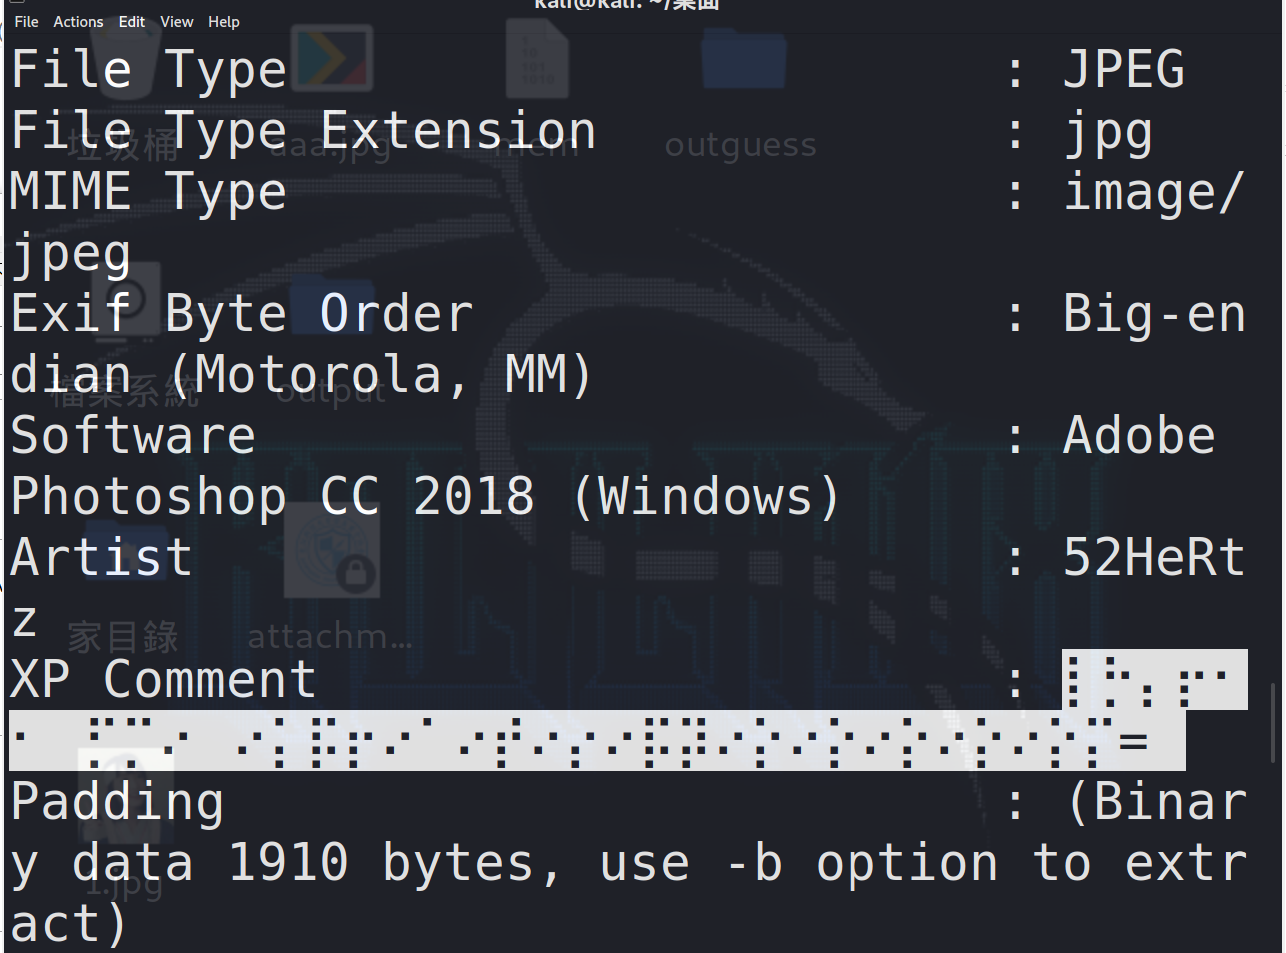Click the Padding field label
Screen dimensions: 1286x953
click(117, 802)
